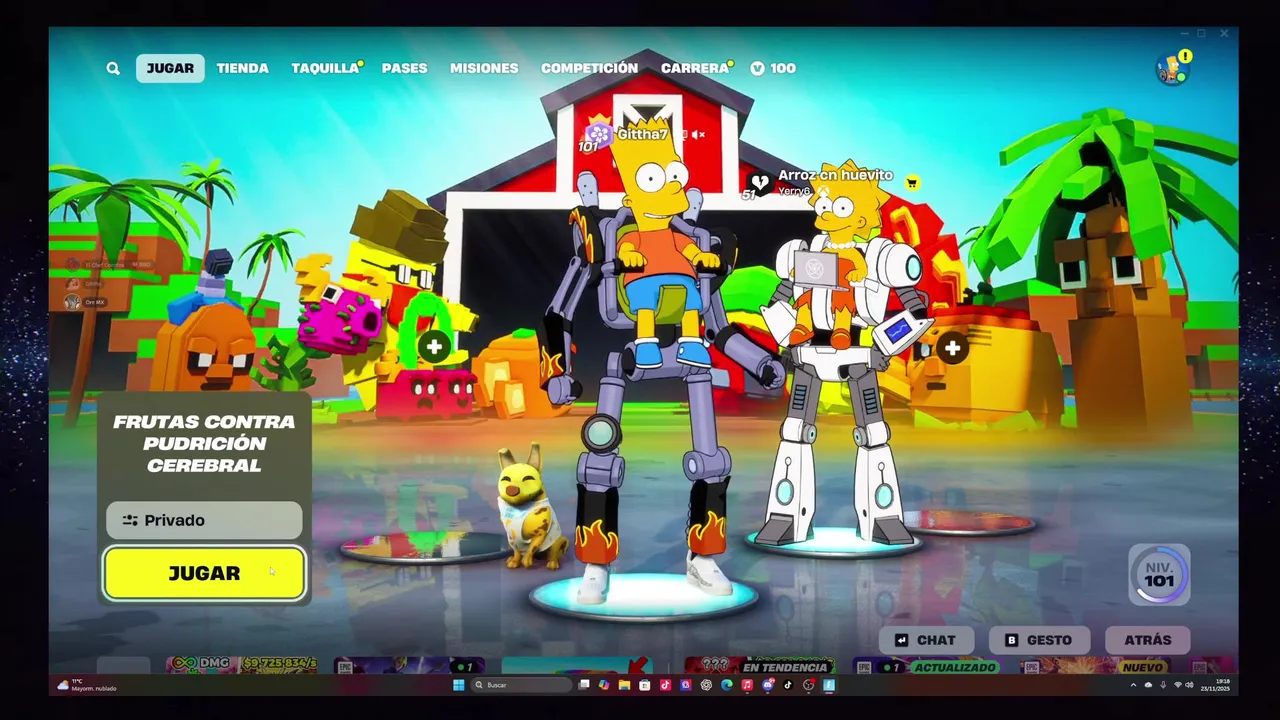The height and width of the screenshot is (720, 1280).
Task: Invite a player with the right plus slot
Action: (x=952, y=348)
